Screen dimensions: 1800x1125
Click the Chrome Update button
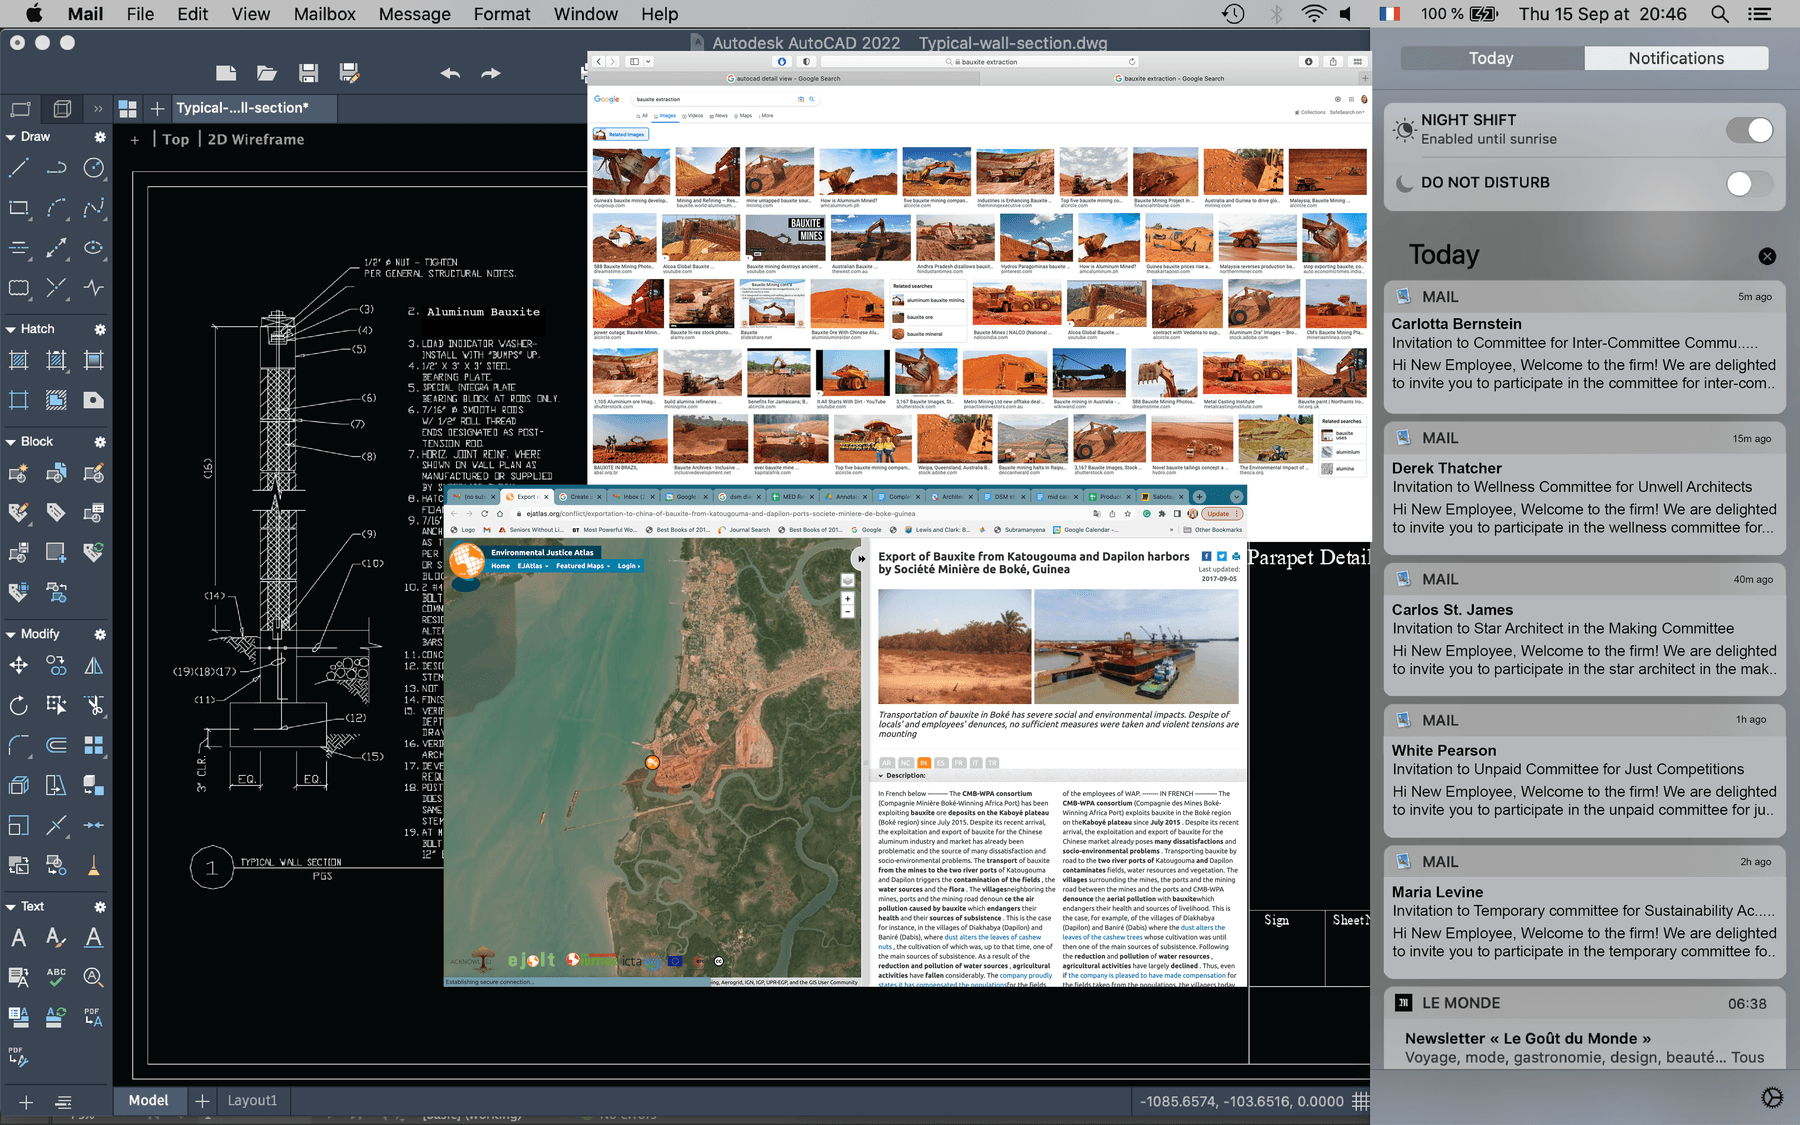tap(1218, 514)
